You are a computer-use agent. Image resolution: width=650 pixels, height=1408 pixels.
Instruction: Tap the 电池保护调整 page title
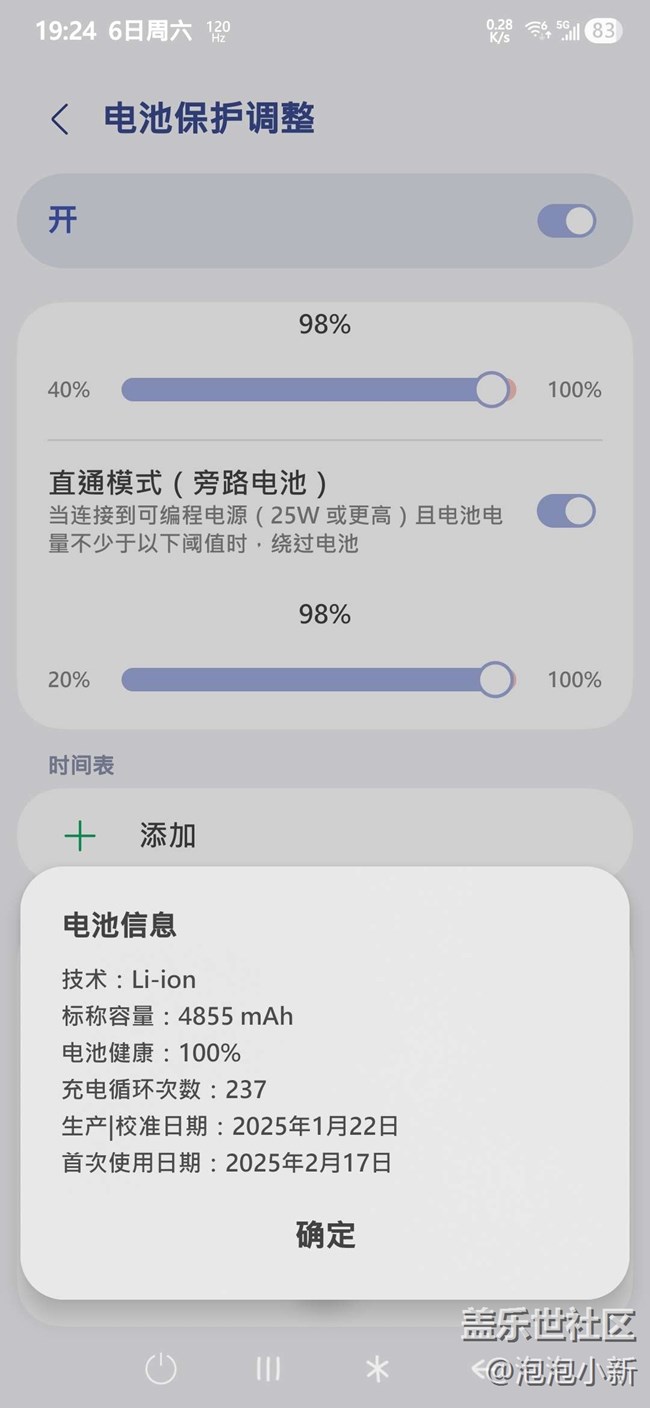[210, 119]
